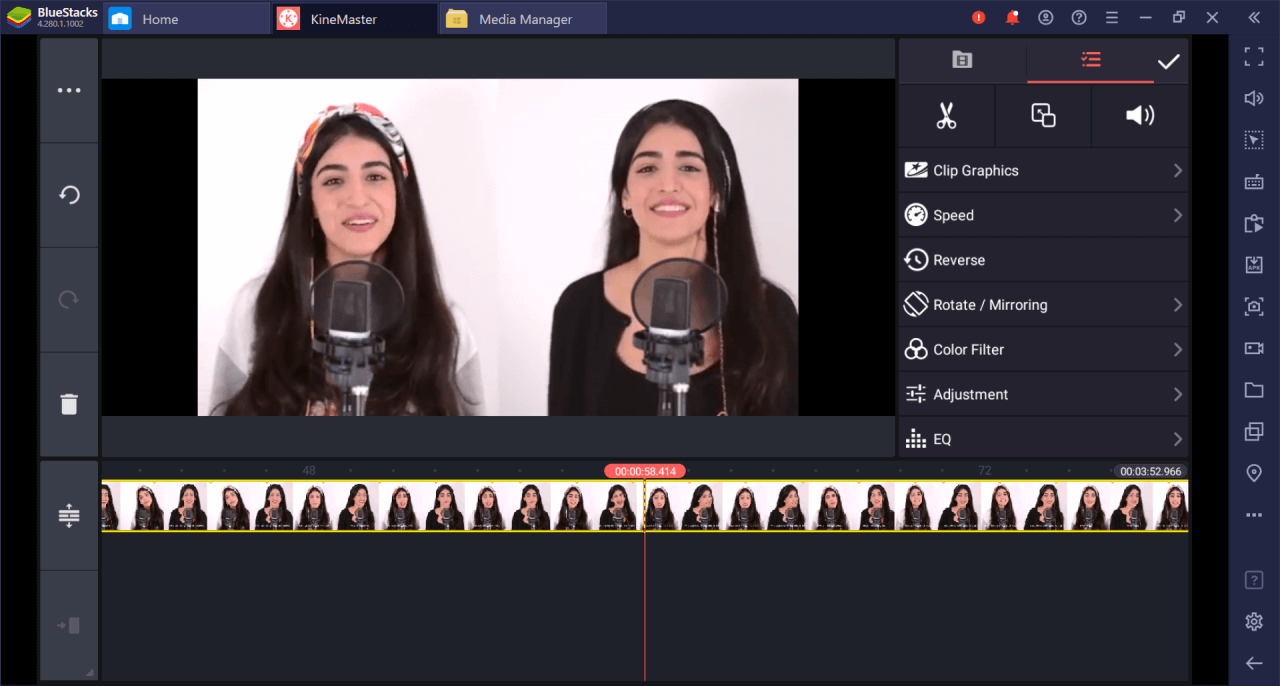Open the media folder icon in sidebar
This screenshot has height=686, width=1280.
click(1254, 390)
